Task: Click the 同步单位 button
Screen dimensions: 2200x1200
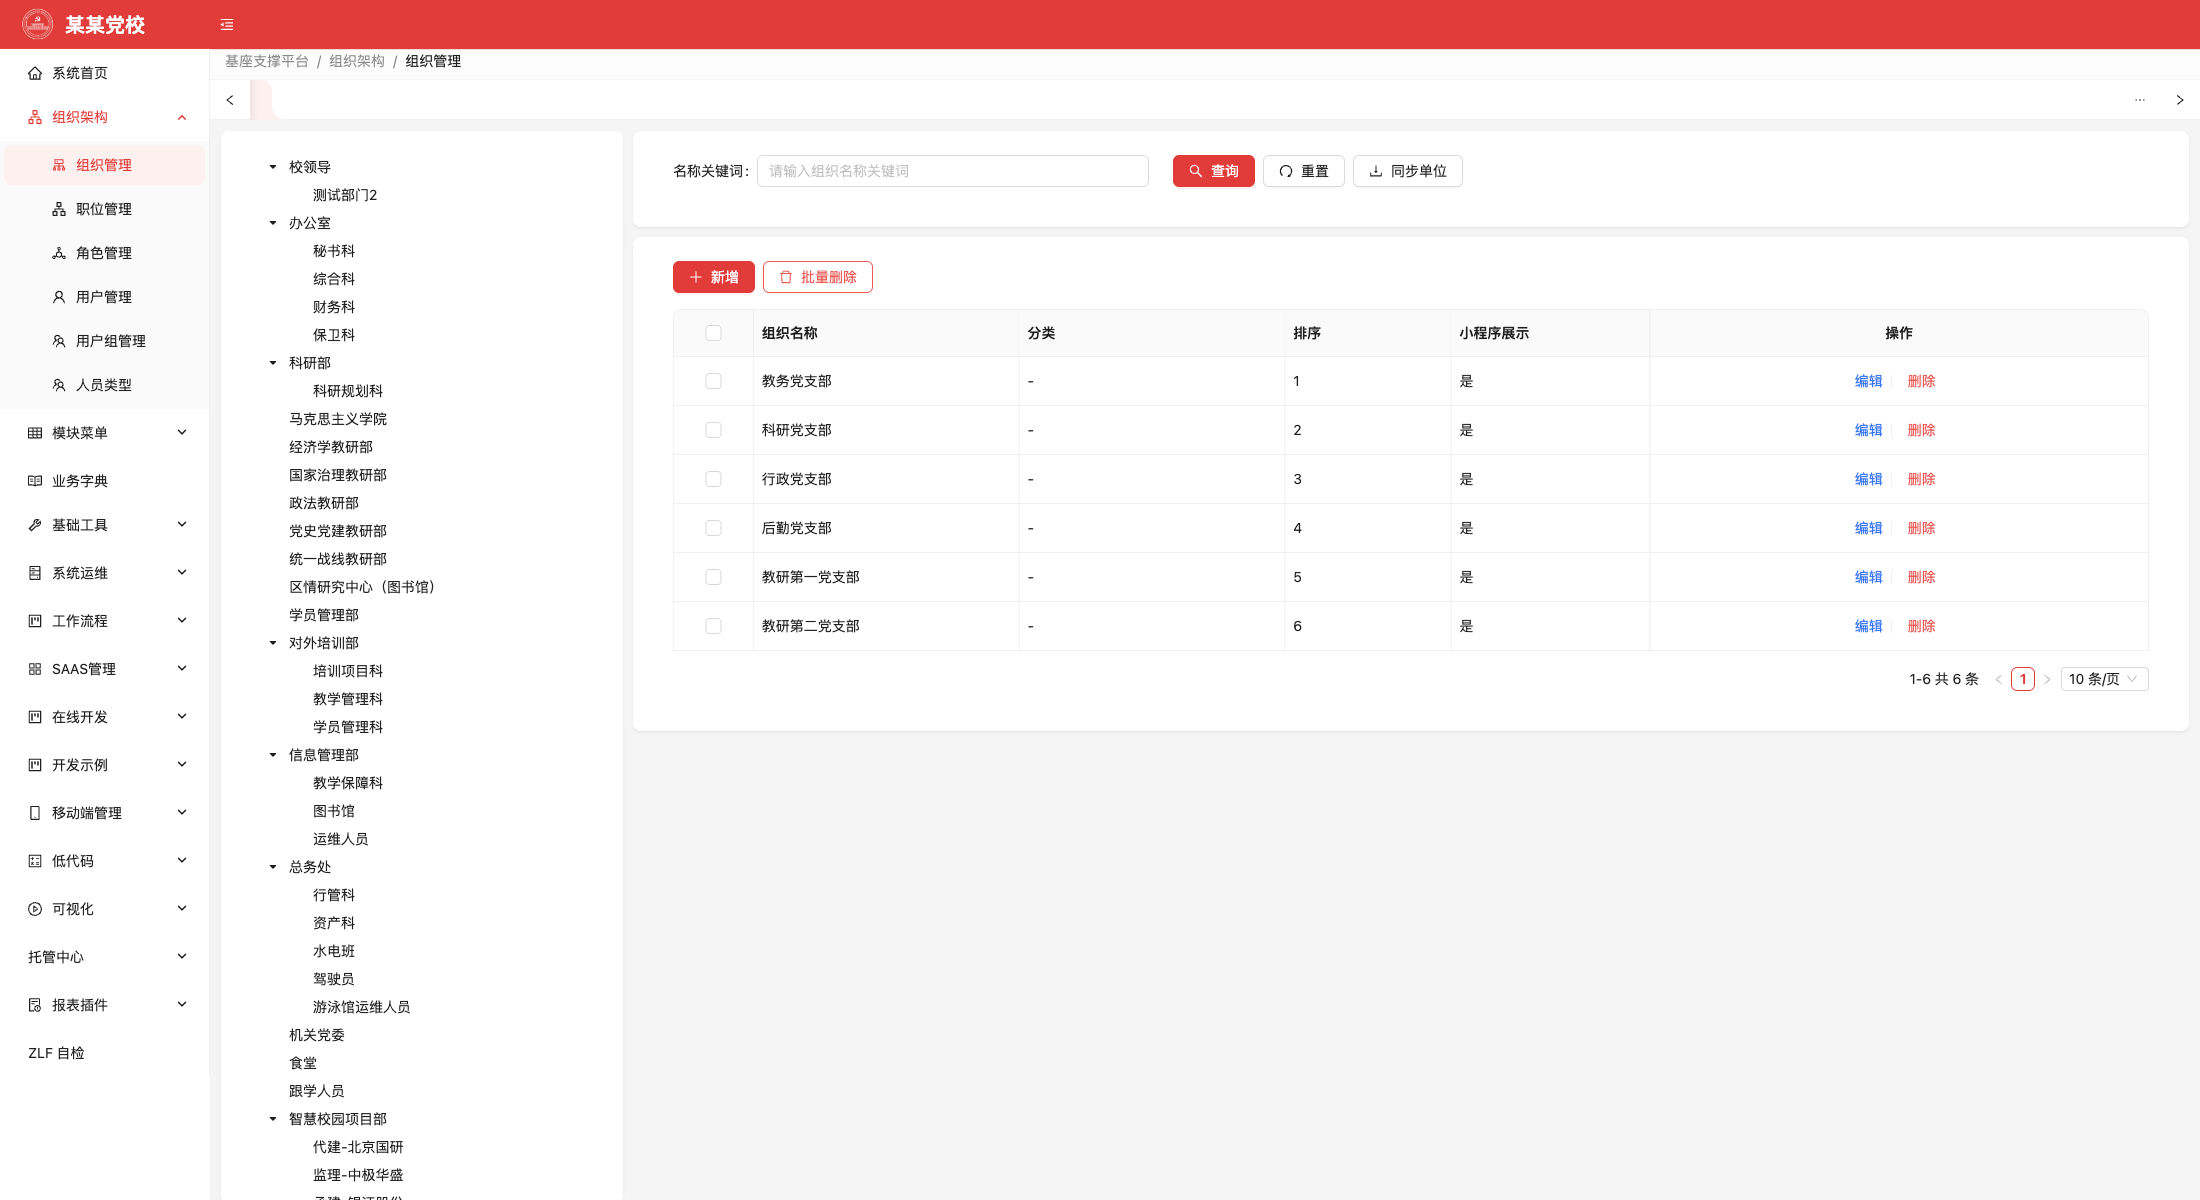Action: coord(1407,171)
